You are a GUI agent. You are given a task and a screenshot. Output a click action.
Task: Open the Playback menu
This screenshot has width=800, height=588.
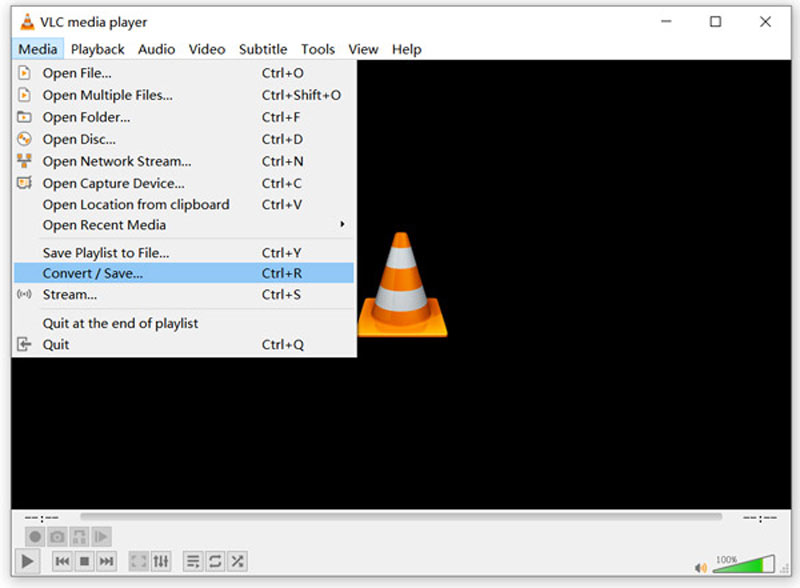pos(97,48)
